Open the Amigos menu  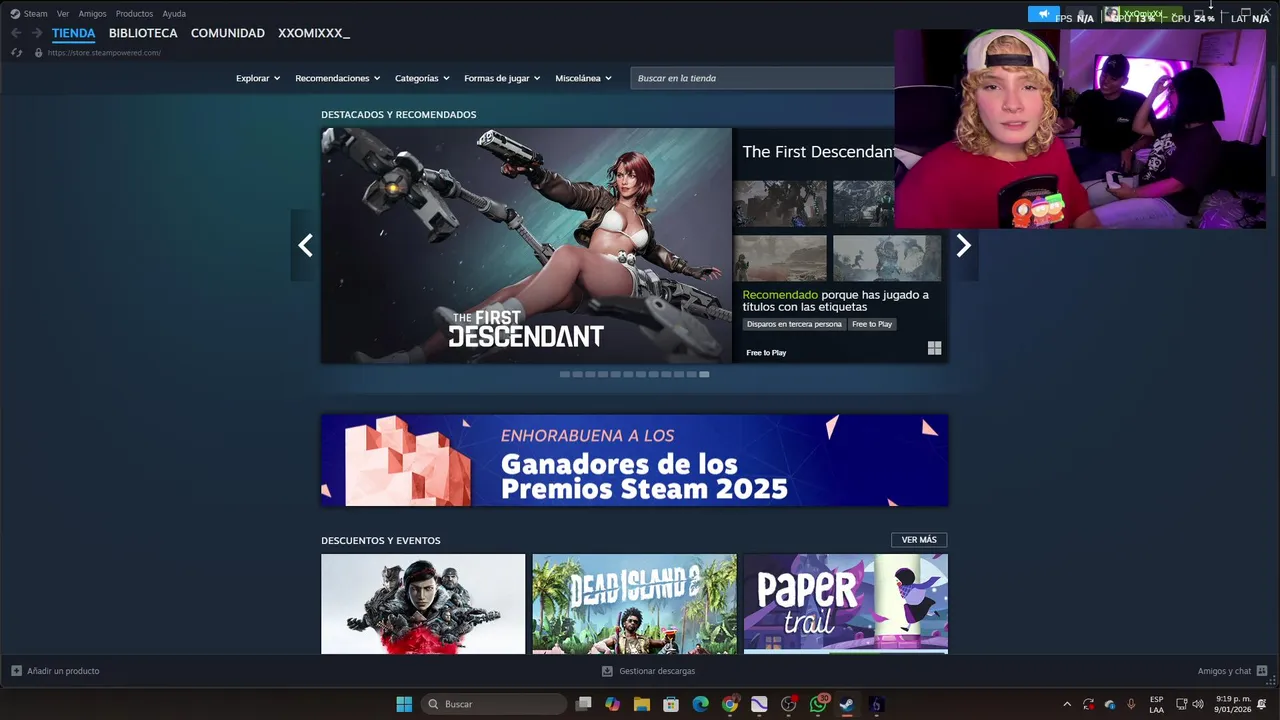[x=92, y=14]
